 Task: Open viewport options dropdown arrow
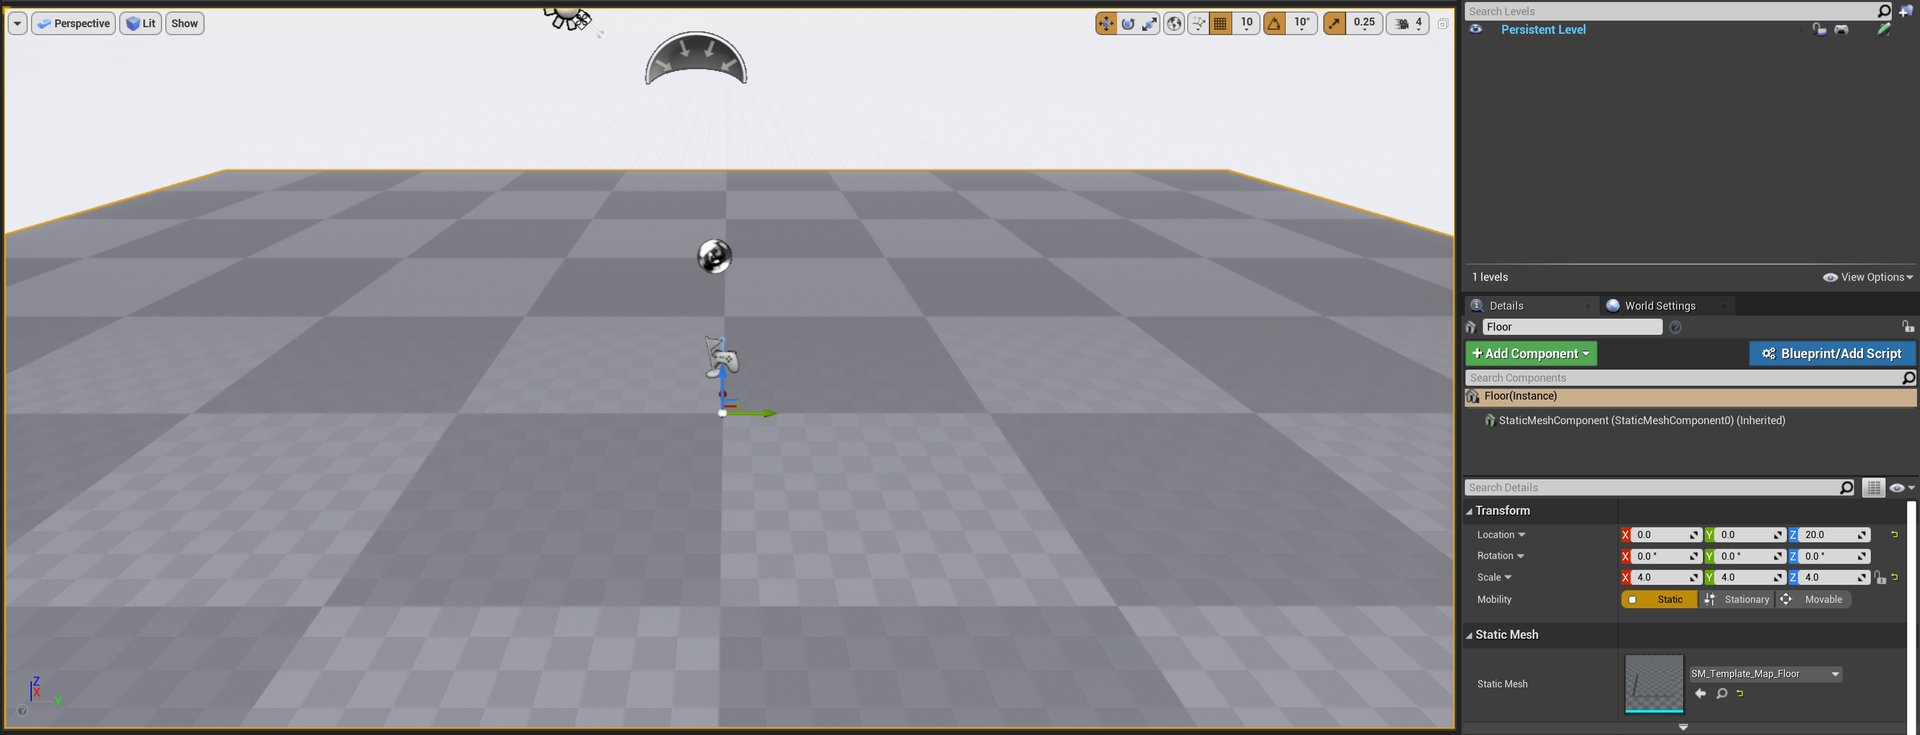(18, 23)
